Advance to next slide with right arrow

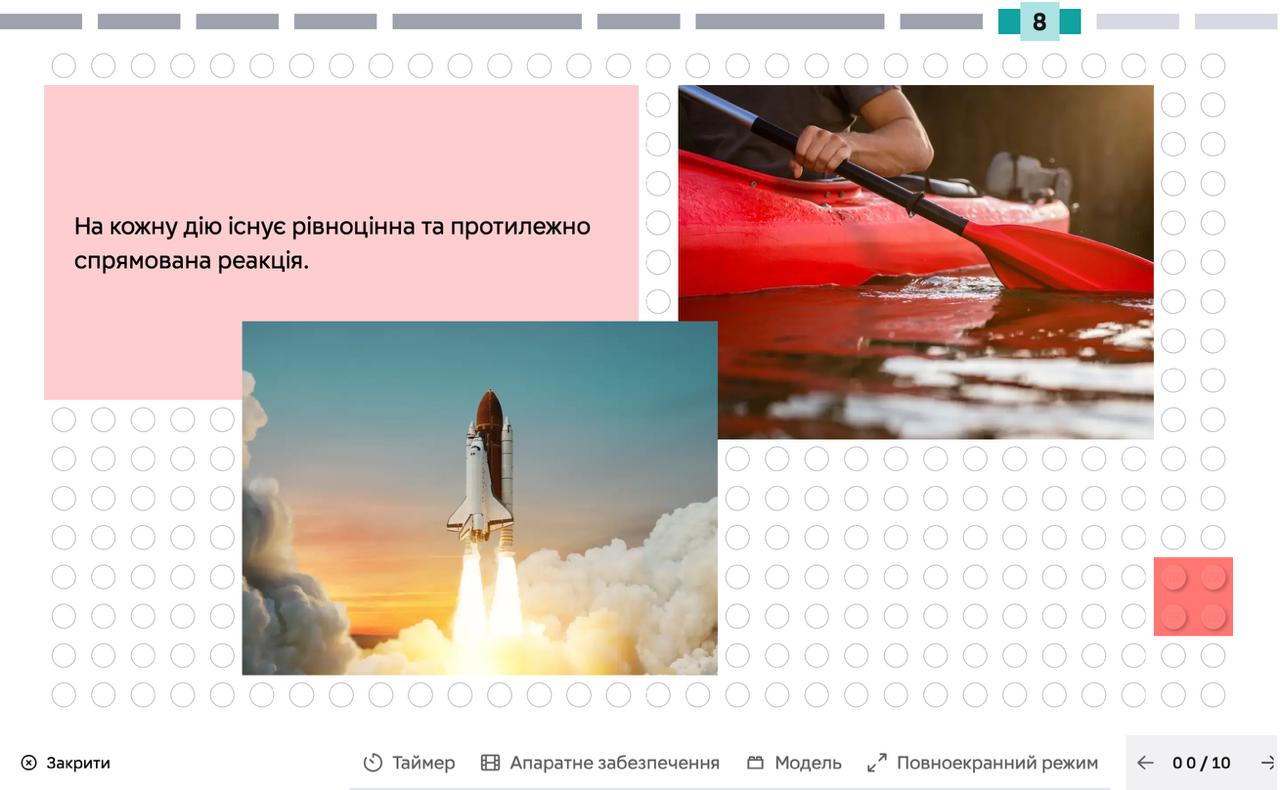(1267, 763)
